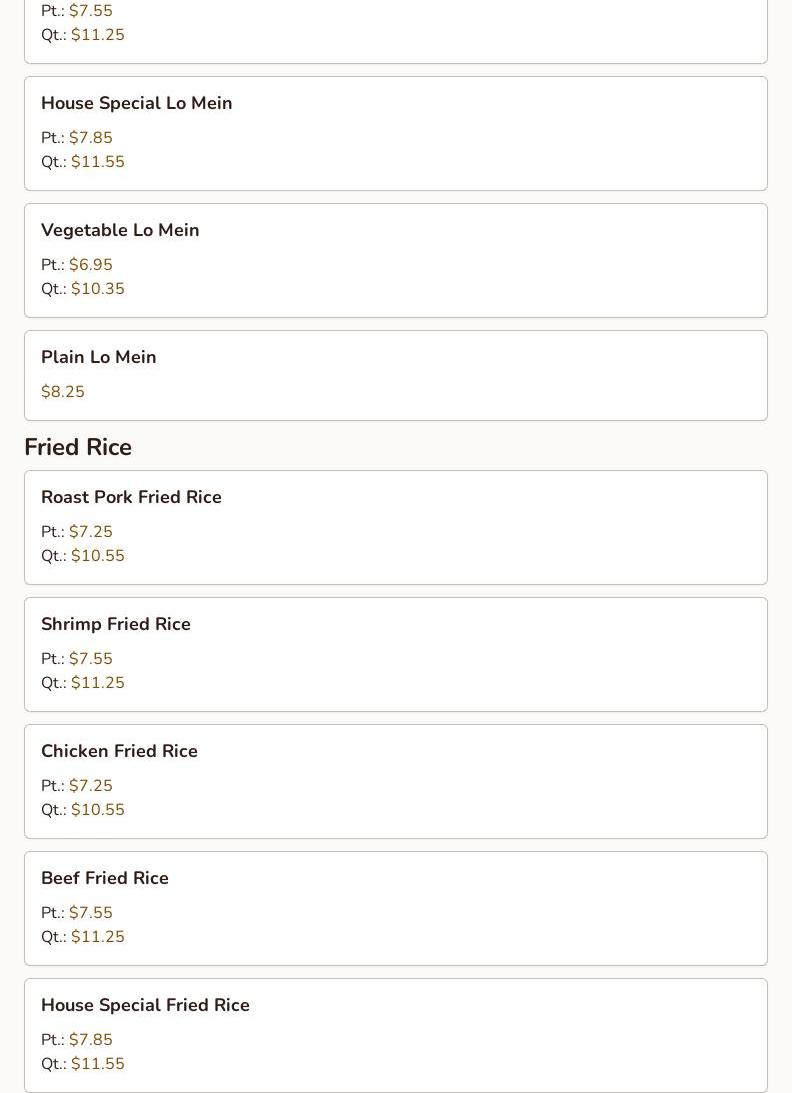Choose Roast Pork Fried Rice quart price

[97, 556]
